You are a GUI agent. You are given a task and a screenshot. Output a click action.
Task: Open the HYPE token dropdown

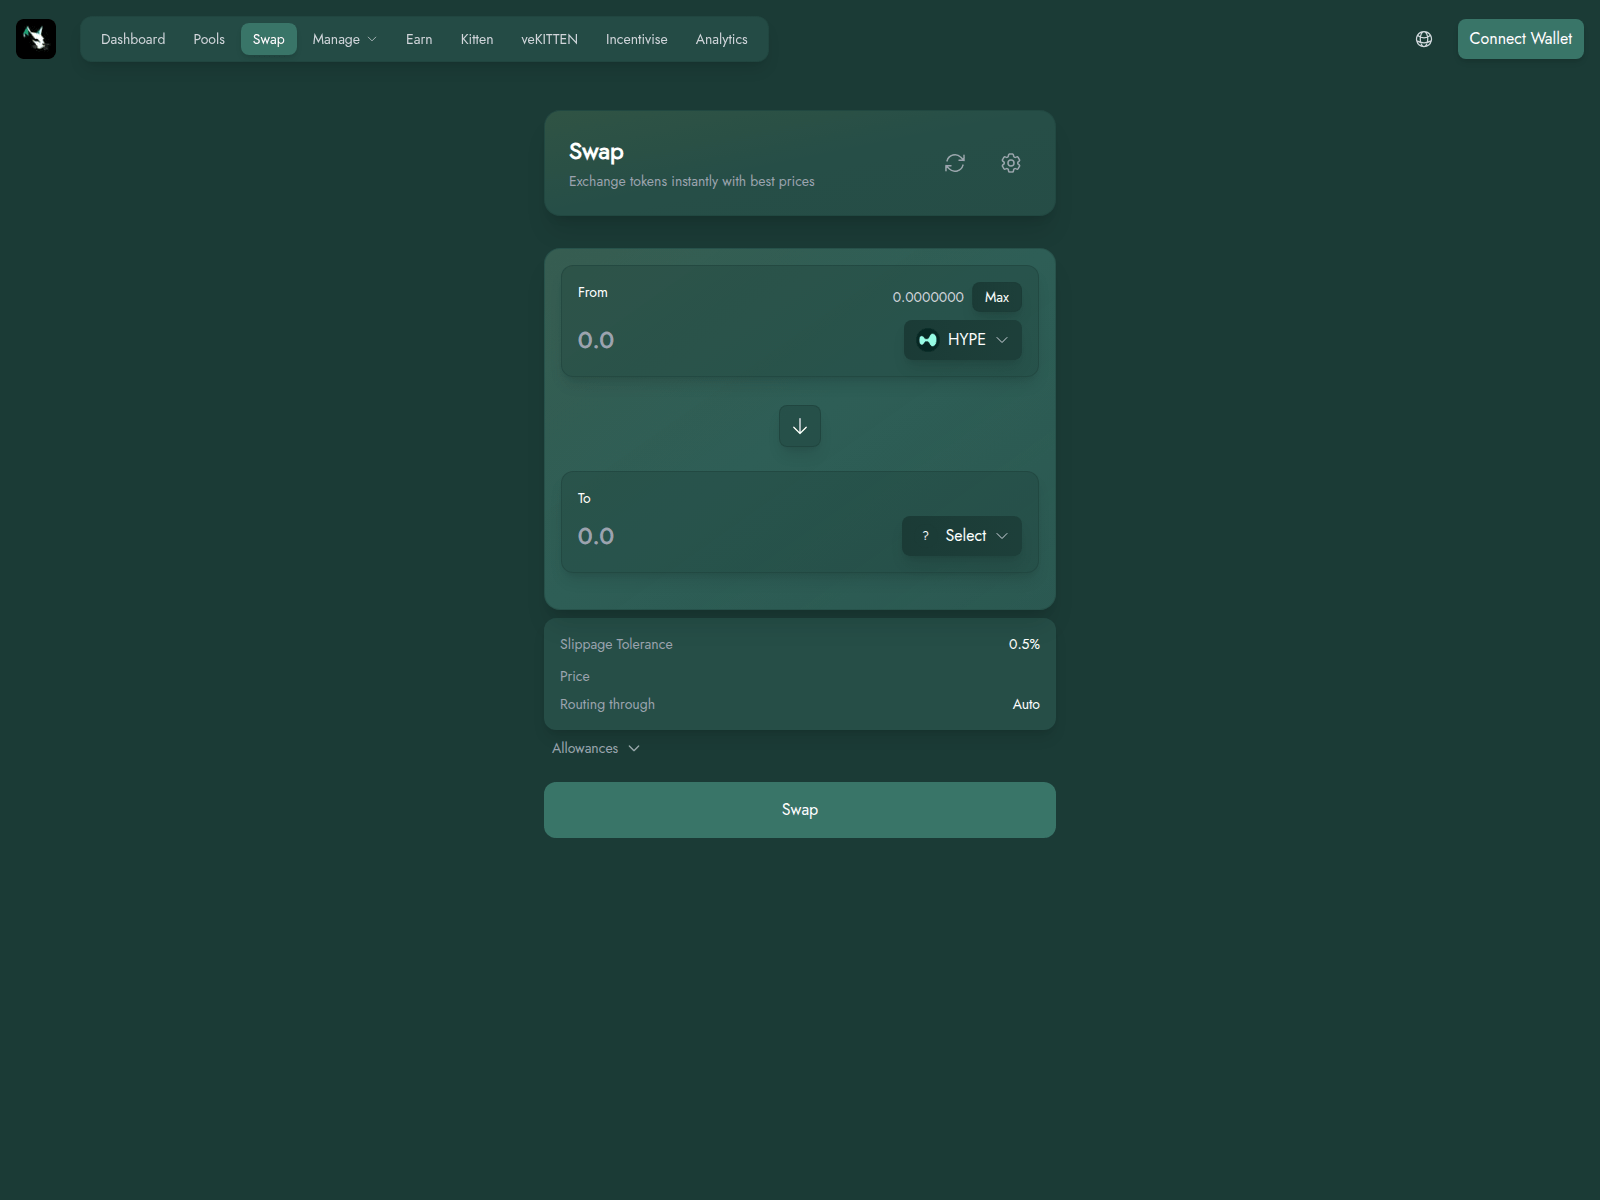coord(963,340)
